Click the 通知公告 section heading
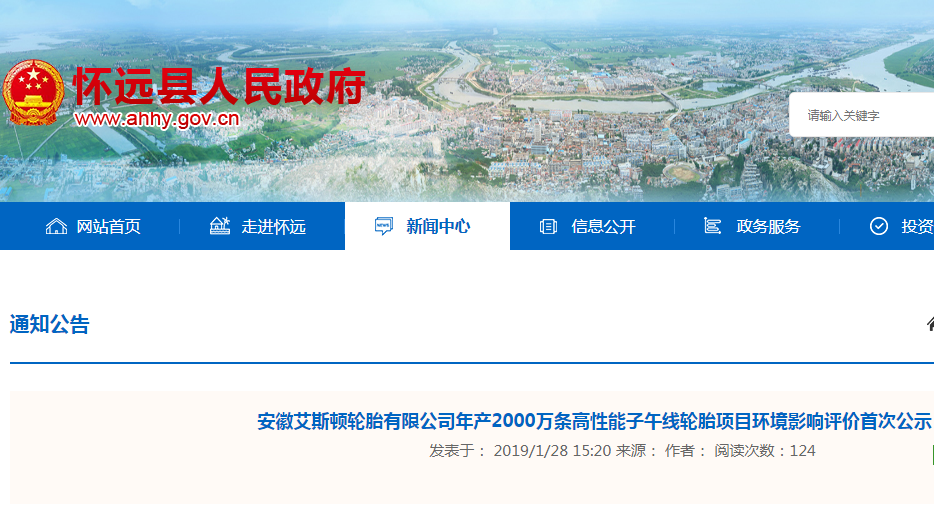Image resolution: width=934 pixels, height=513 pixels. (49, 325)
